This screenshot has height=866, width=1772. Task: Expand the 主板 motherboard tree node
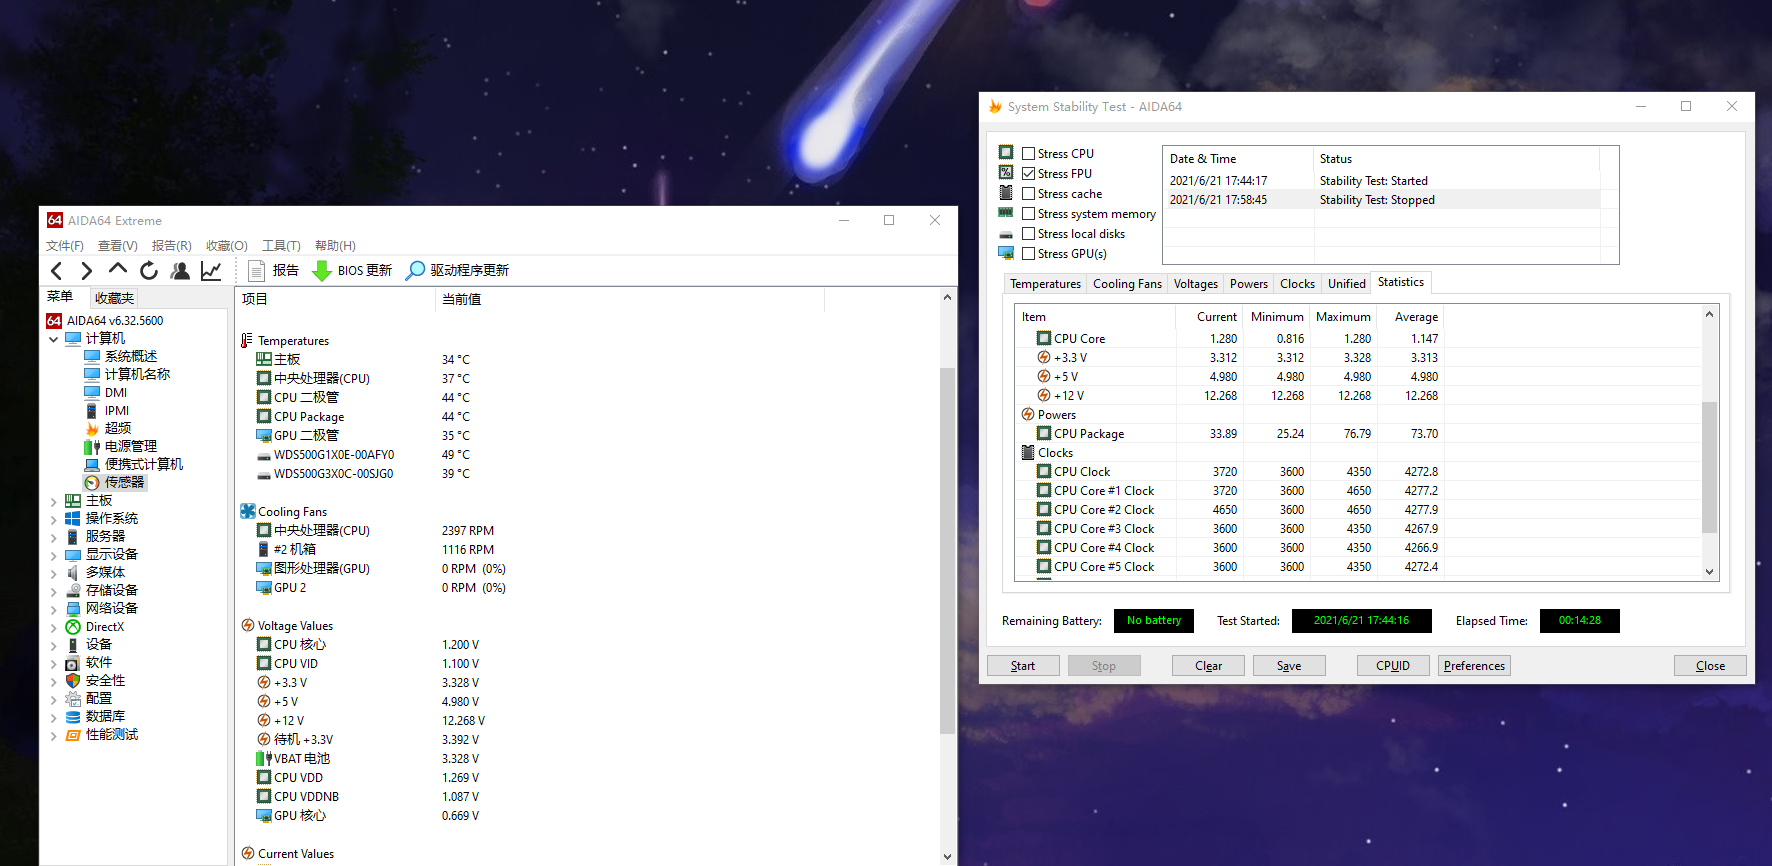54,501
